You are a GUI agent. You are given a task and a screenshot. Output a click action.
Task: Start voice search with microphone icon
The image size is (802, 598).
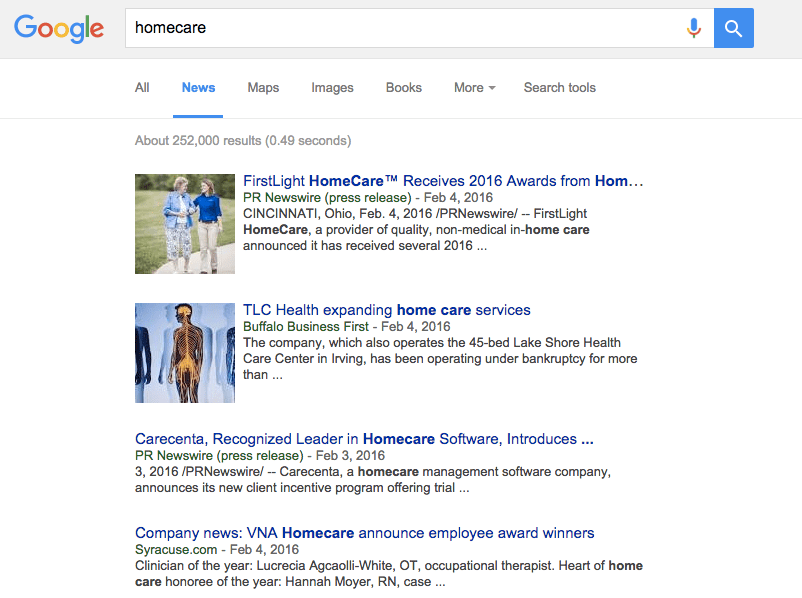(694, 28)
